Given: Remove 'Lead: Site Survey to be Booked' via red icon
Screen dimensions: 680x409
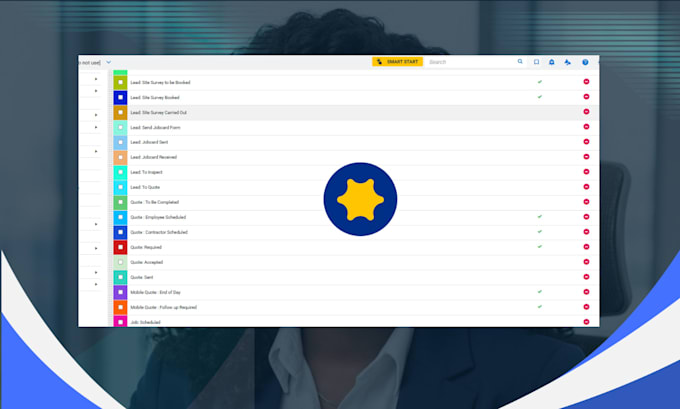Looking at the screenshot, I should pos(586,82).
